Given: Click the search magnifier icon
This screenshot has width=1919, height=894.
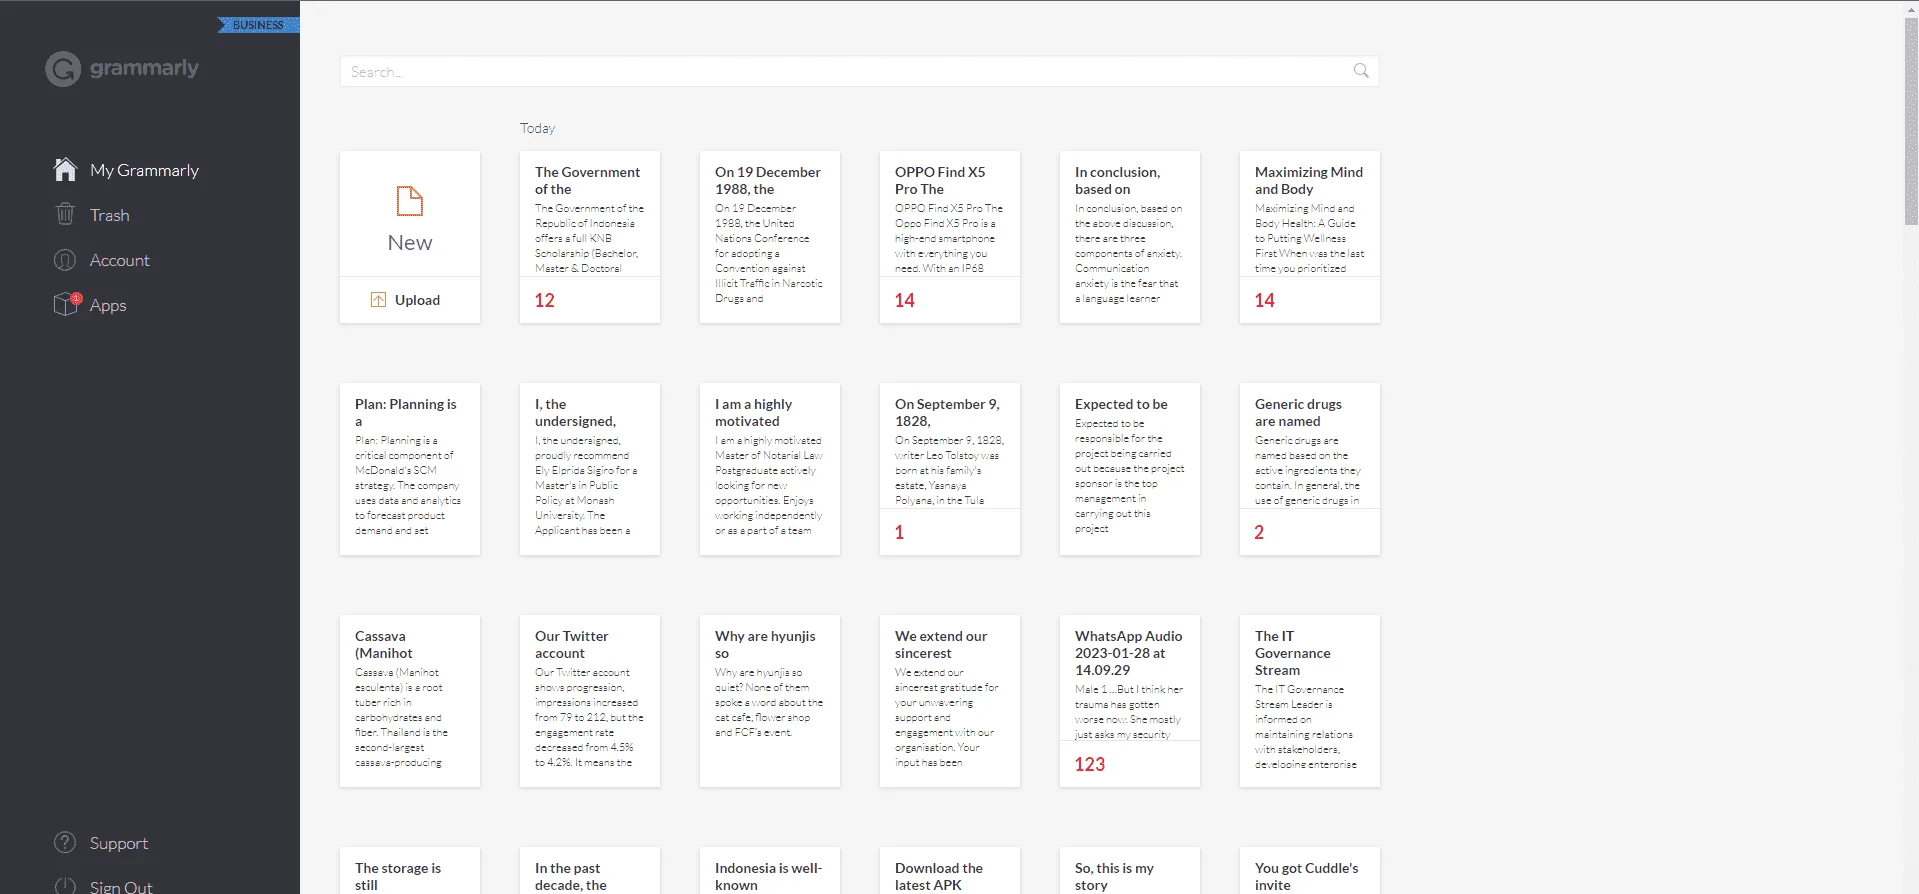Looking at the screenshot, I should (1361, 71).
